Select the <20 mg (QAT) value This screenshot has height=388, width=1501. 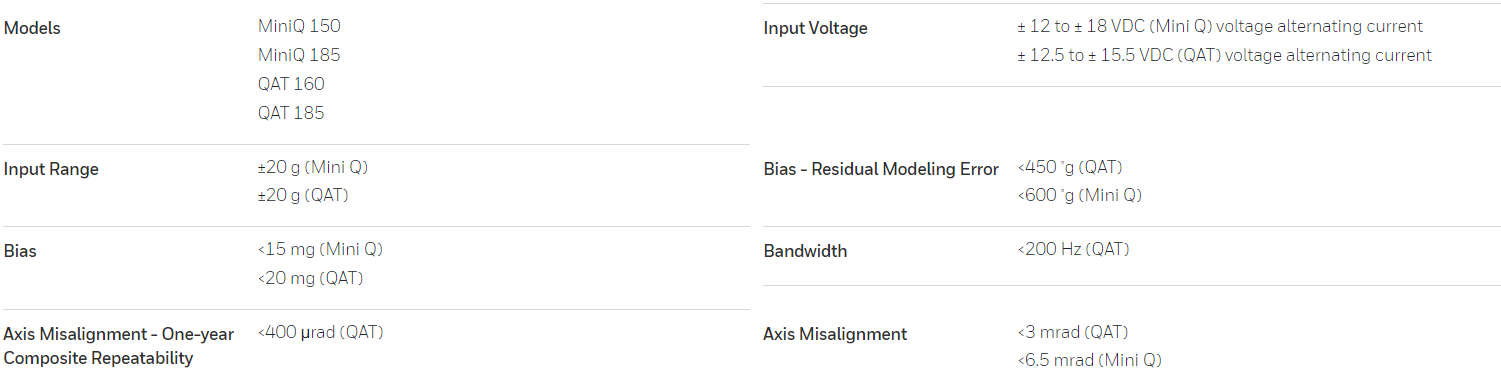(x=310, y=278)
